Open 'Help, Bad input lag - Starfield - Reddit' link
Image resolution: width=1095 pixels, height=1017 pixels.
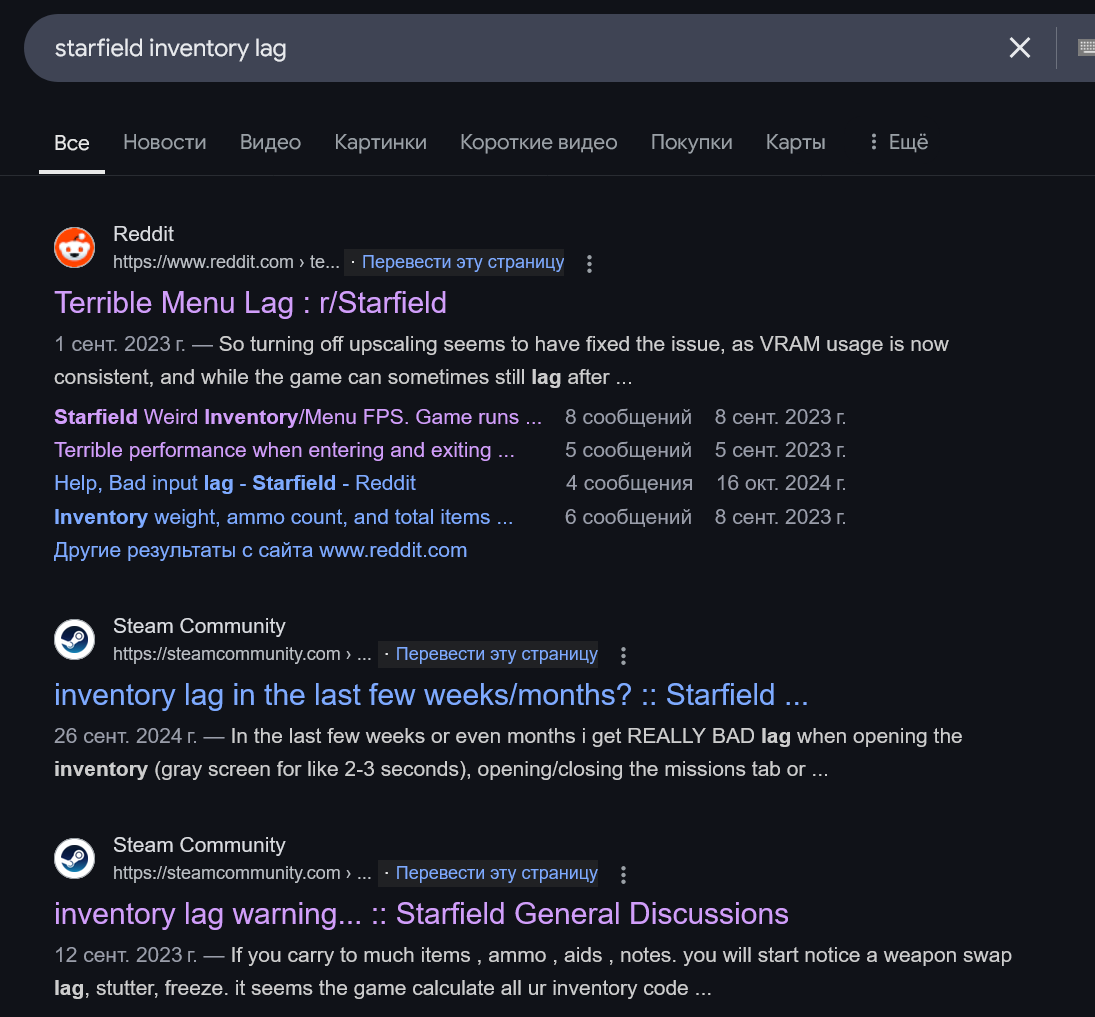pos(235,483)
